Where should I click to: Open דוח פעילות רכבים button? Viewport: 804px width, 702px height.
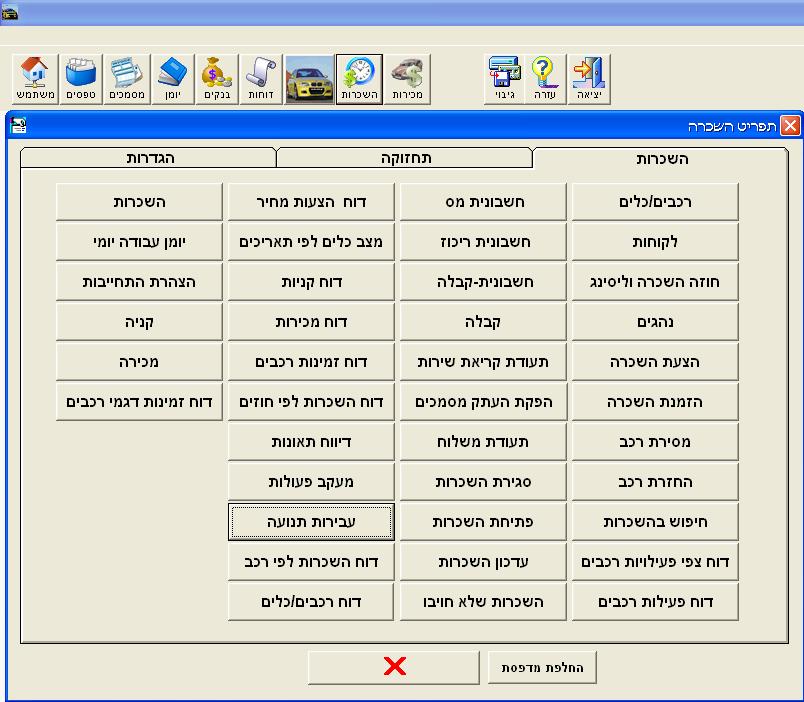tap(655, 601)
